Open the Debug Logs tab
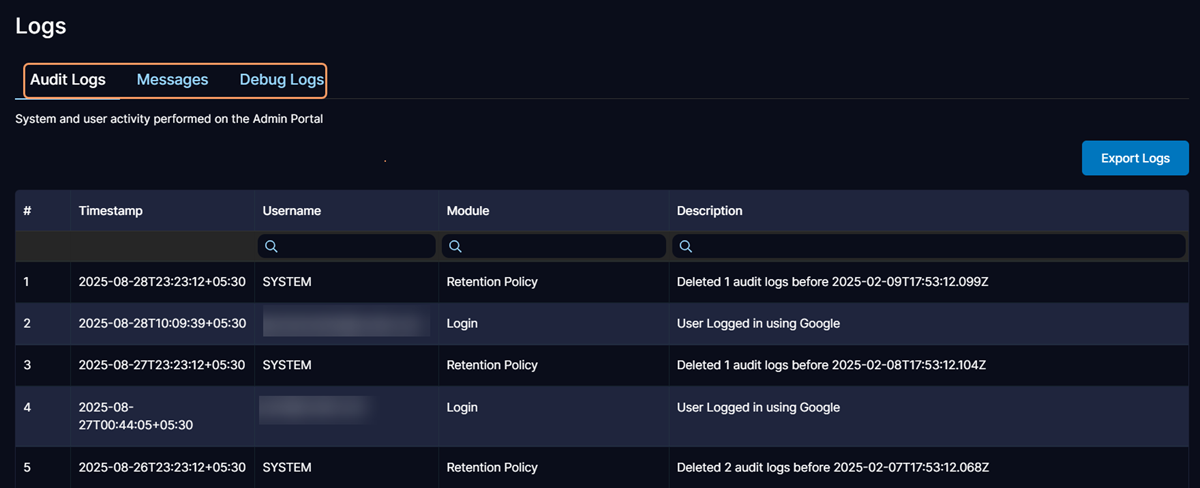 coord(281,80)
